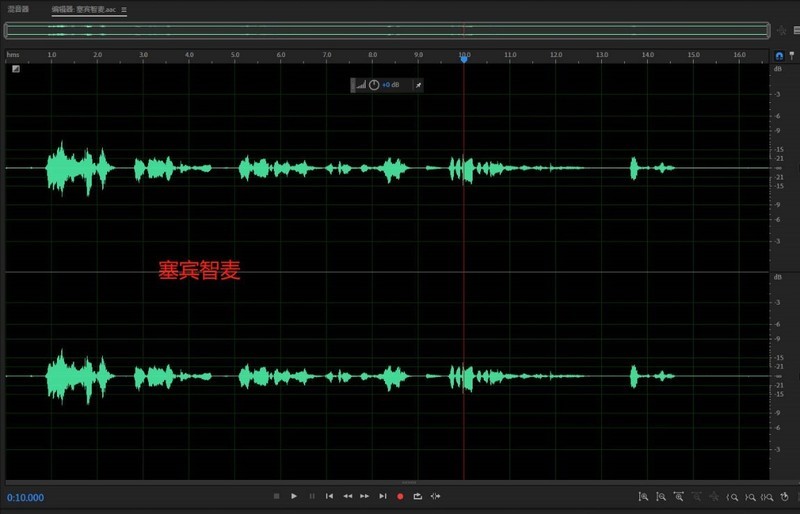Click the panel divider grip above transport
This screenshot has height=514, width=800.
(409, 482)
